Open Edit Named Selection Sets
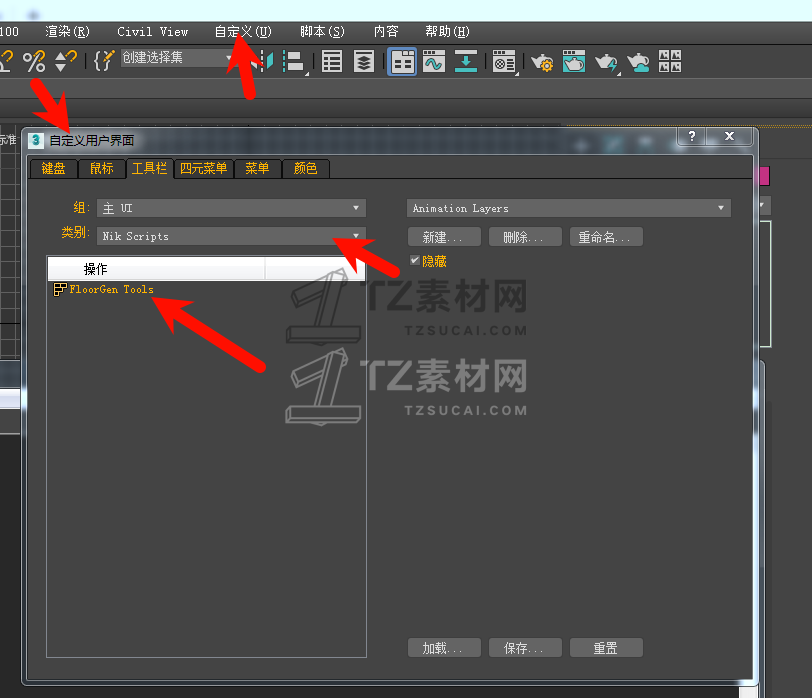 tap(104, 61)
